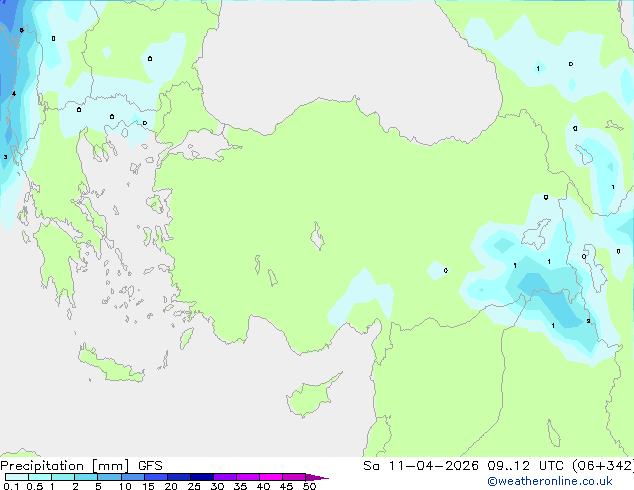Viewport: 634px width, 490px height.
Task: Open the weatheronline.co.uk copyright link
Action: (550, 481)
